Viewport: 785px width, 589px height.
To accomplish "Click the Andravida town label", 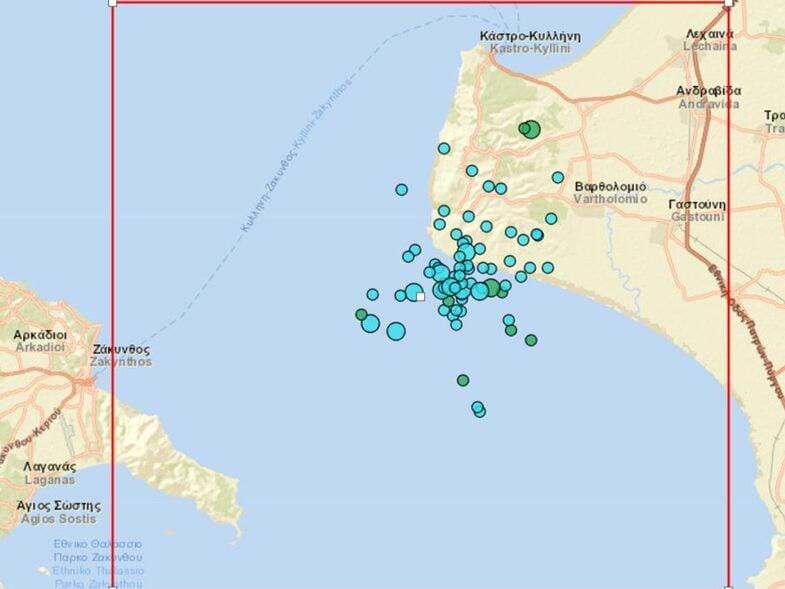I will [x=708, y=97].
